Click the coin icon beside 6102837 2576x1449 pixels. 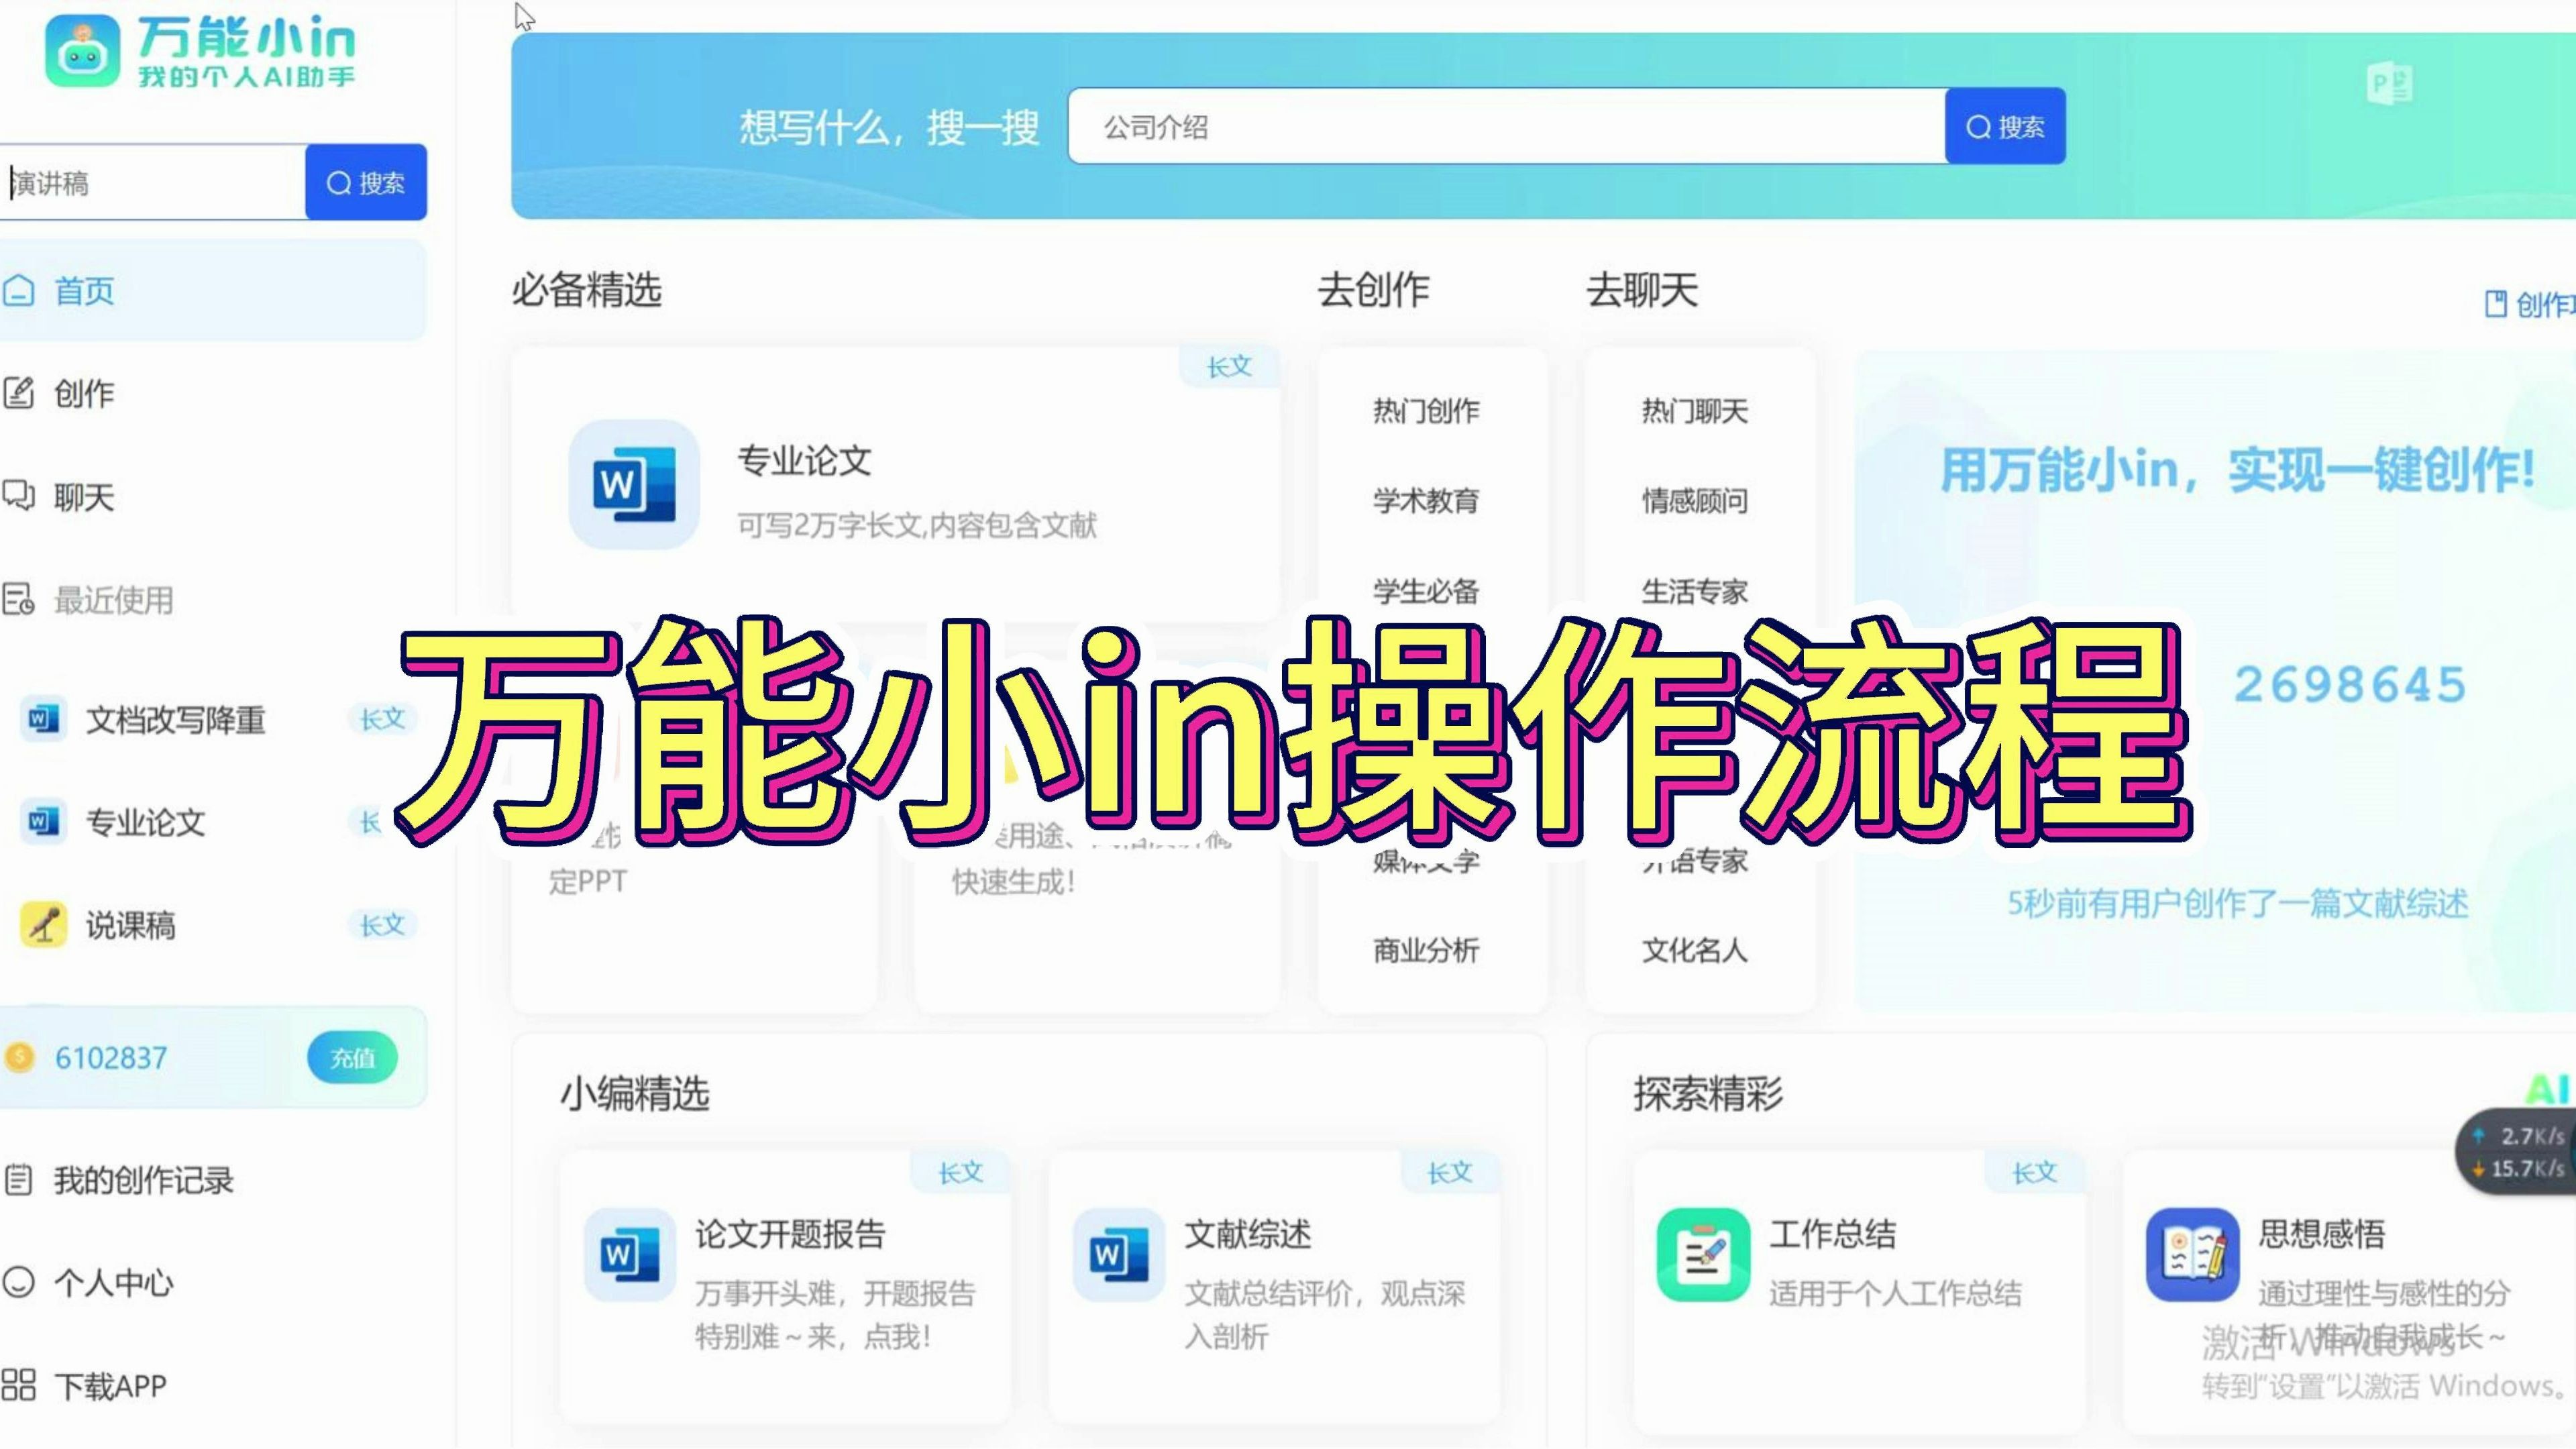[19, 1057]
